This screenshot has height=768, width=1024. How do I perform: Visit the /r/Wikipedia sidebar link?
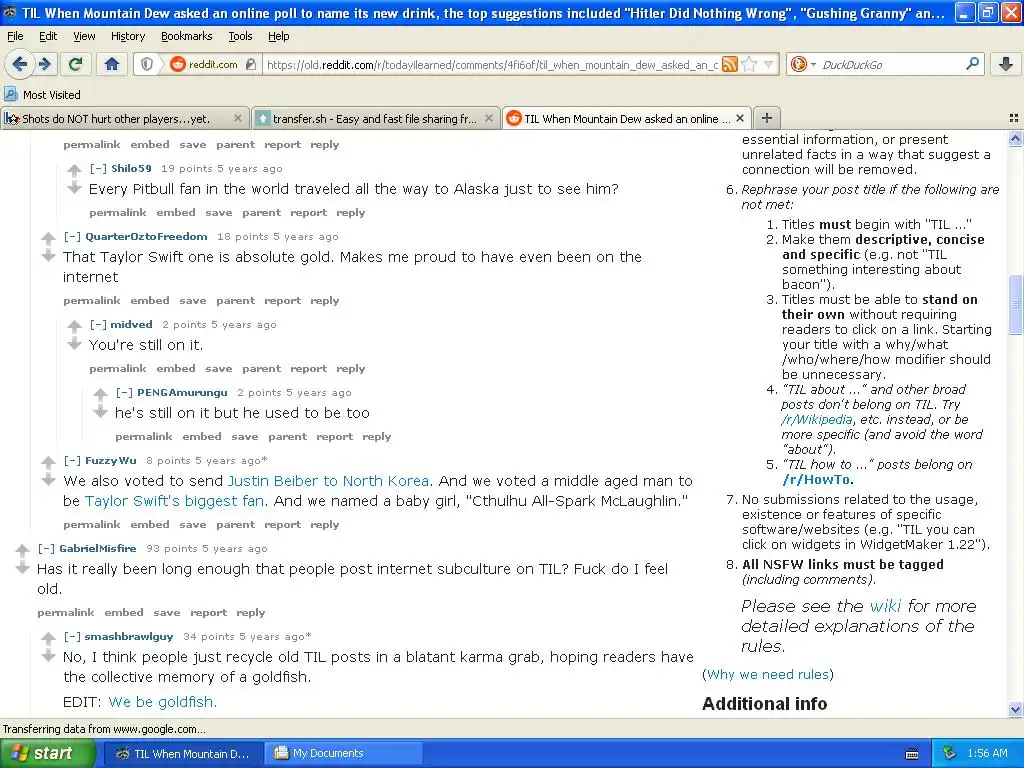click(816, 419)
